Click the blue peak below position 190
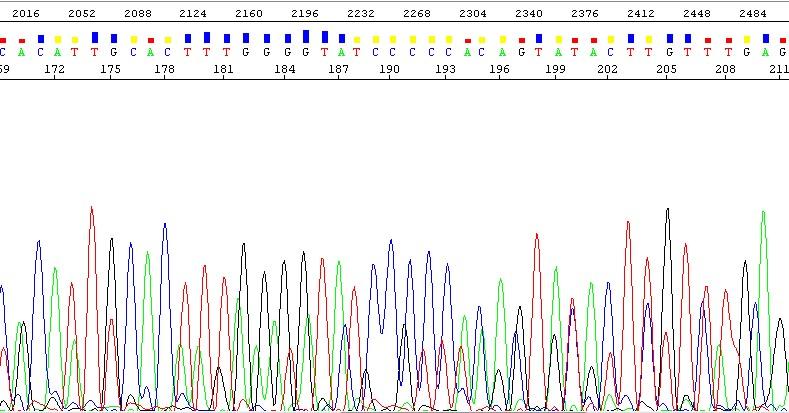 pos(391,242)
